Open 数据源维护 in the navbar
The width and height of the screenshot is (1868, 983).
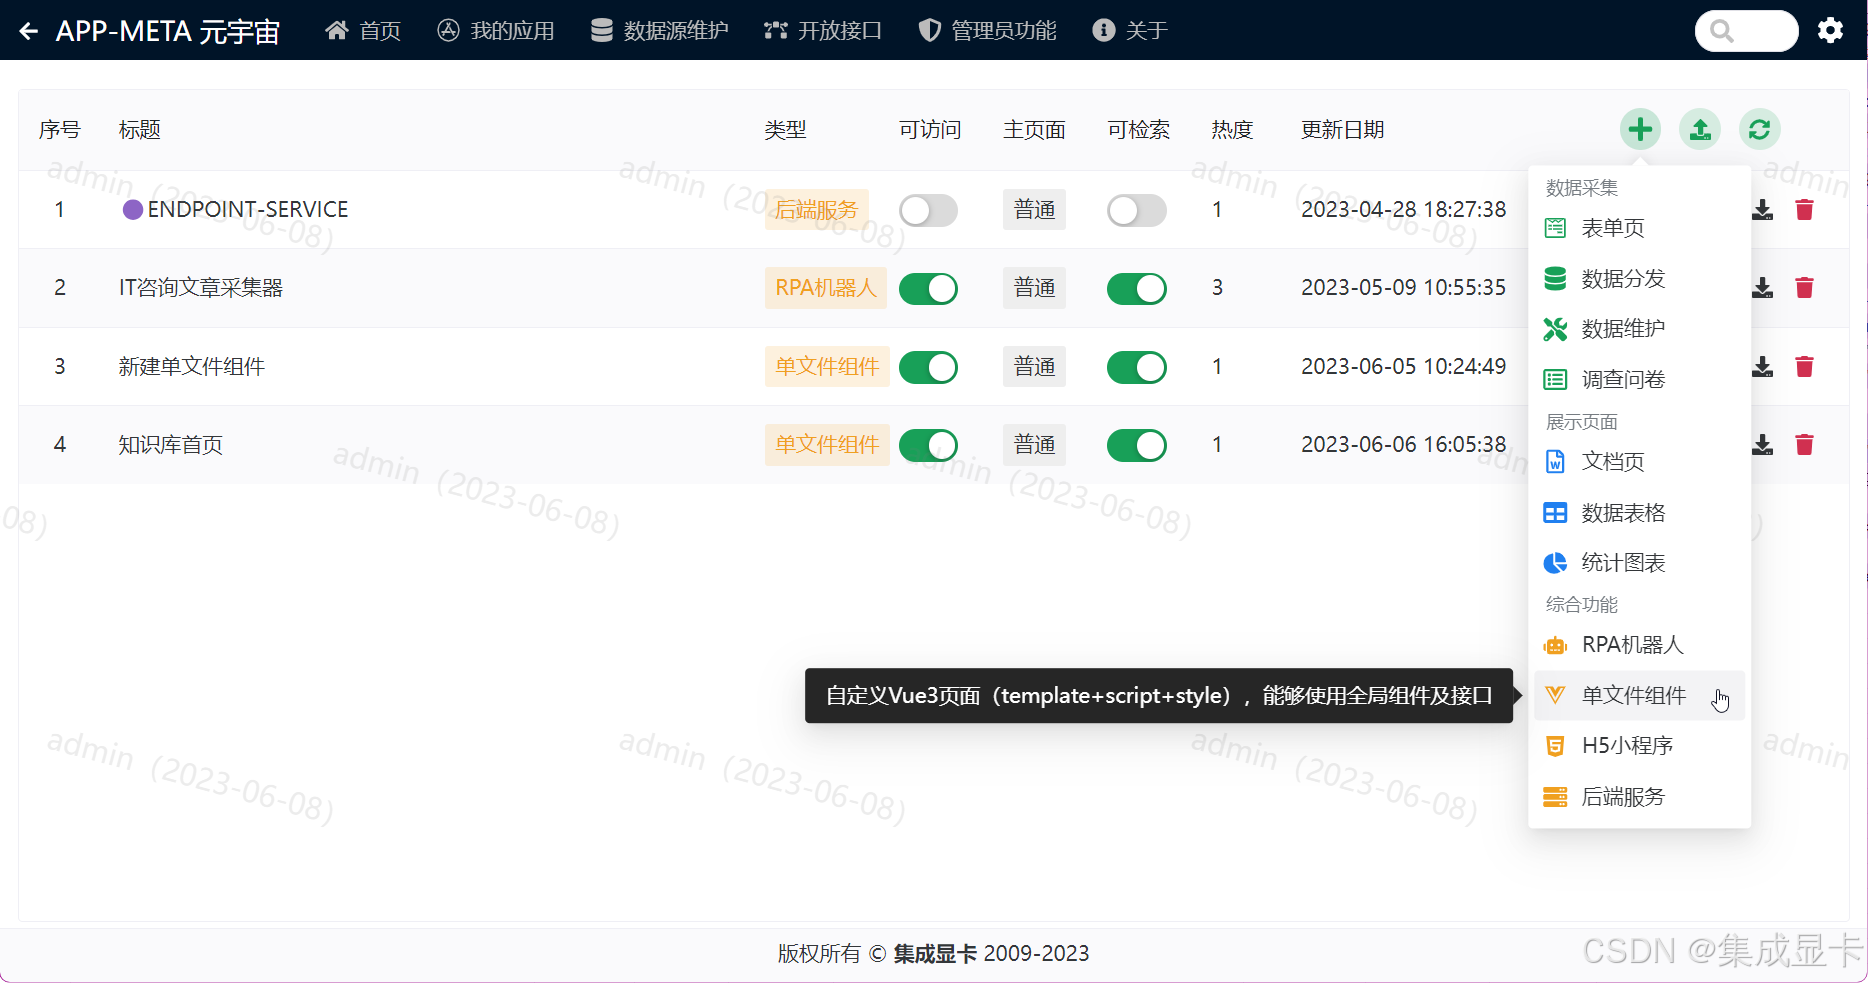[x=659, y=31]
